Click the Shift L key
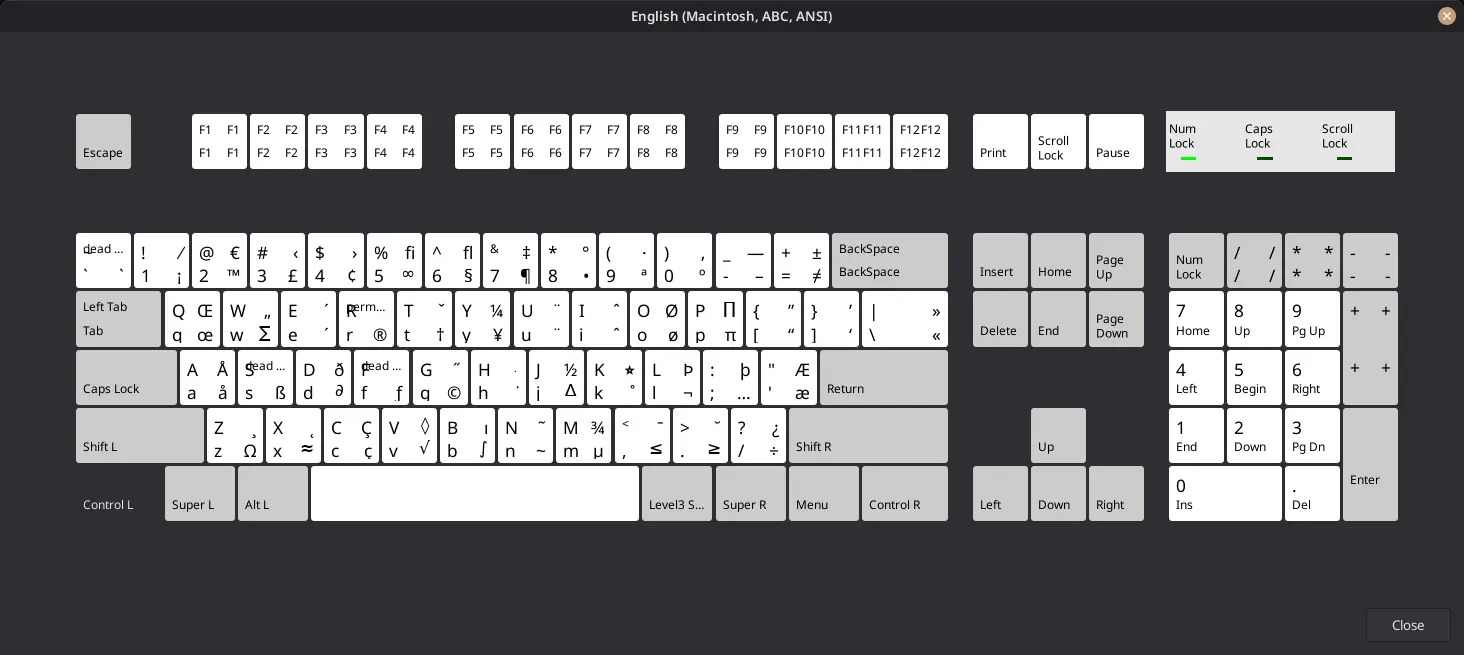 pyautogui.click(x=140, y=435)
